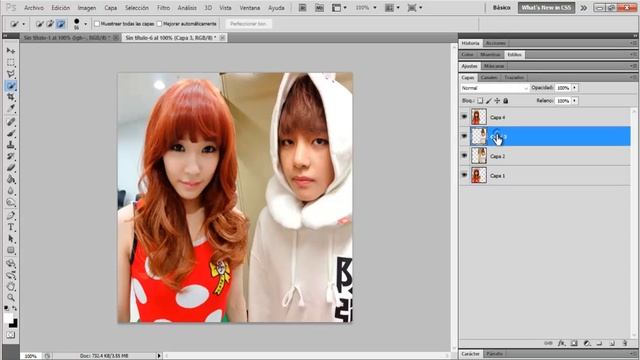
Task: Select the Spot Healing Brush tool
Action: (x=11, y=122)
